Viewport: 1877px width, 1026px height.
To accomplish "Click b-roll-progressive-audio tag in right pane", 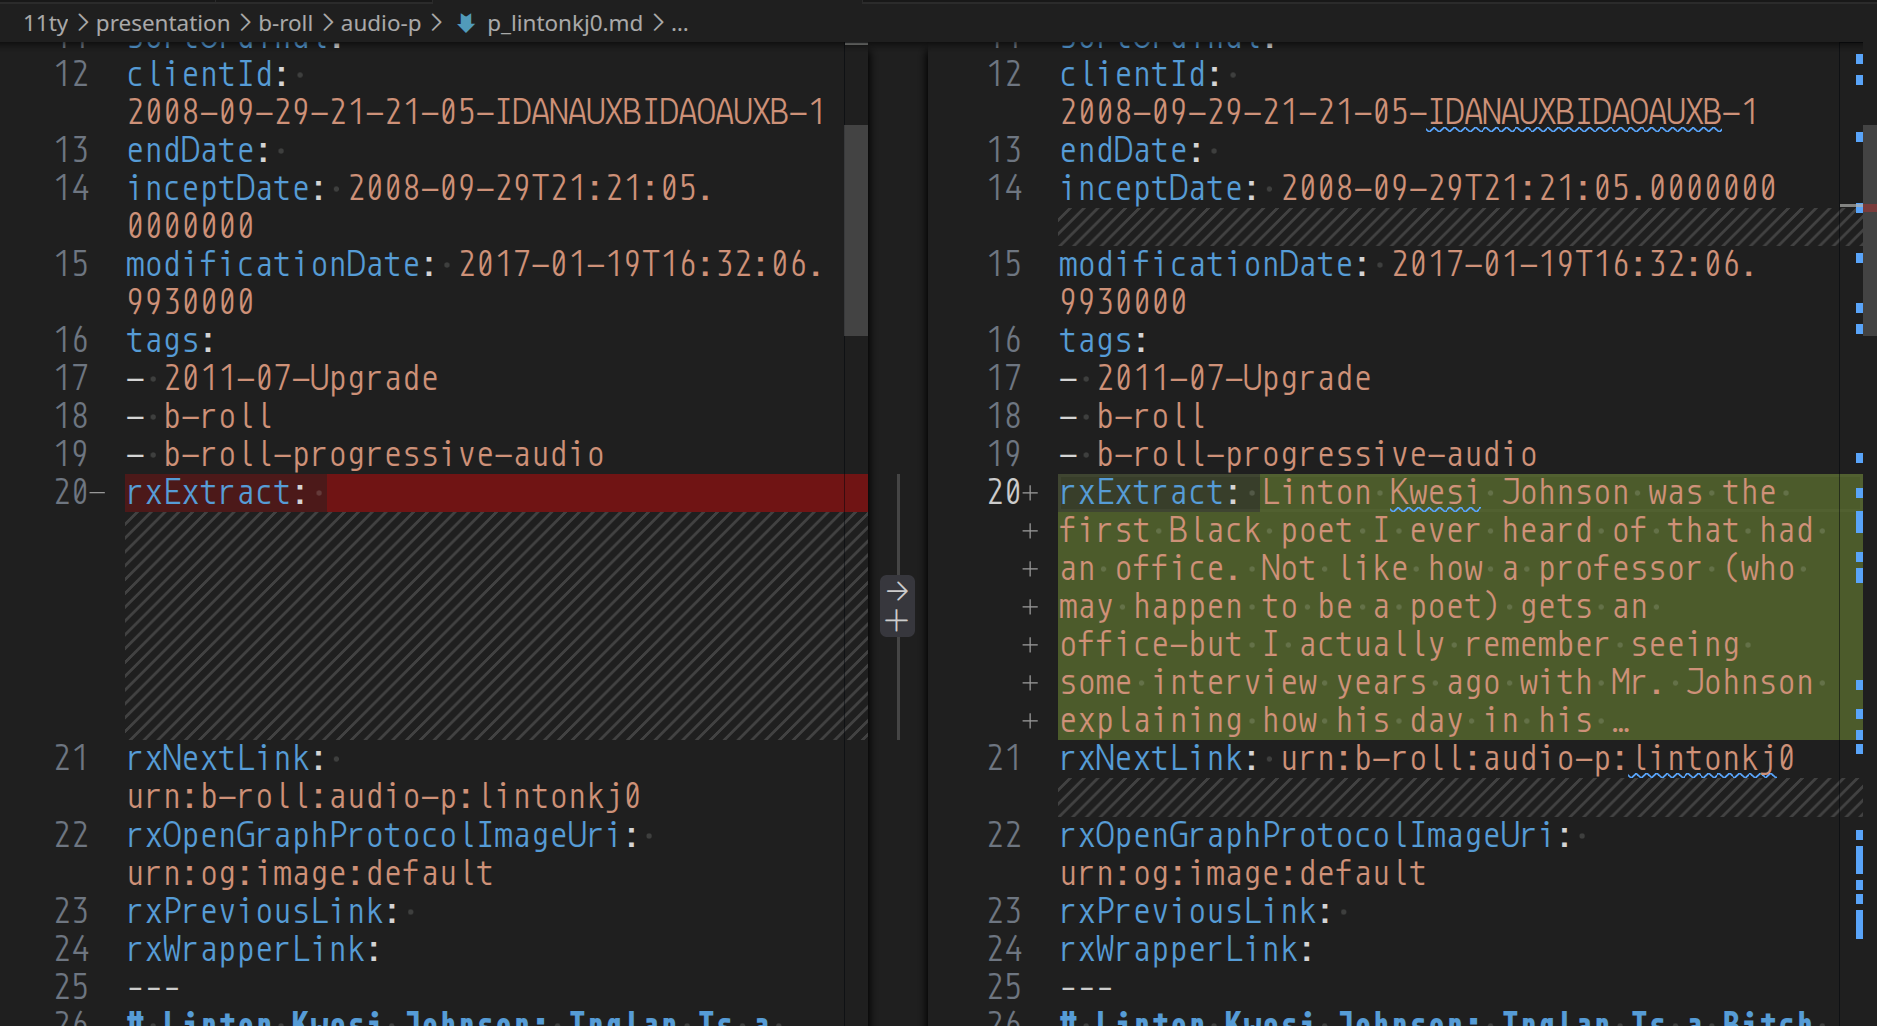I will coord(1317,454).
